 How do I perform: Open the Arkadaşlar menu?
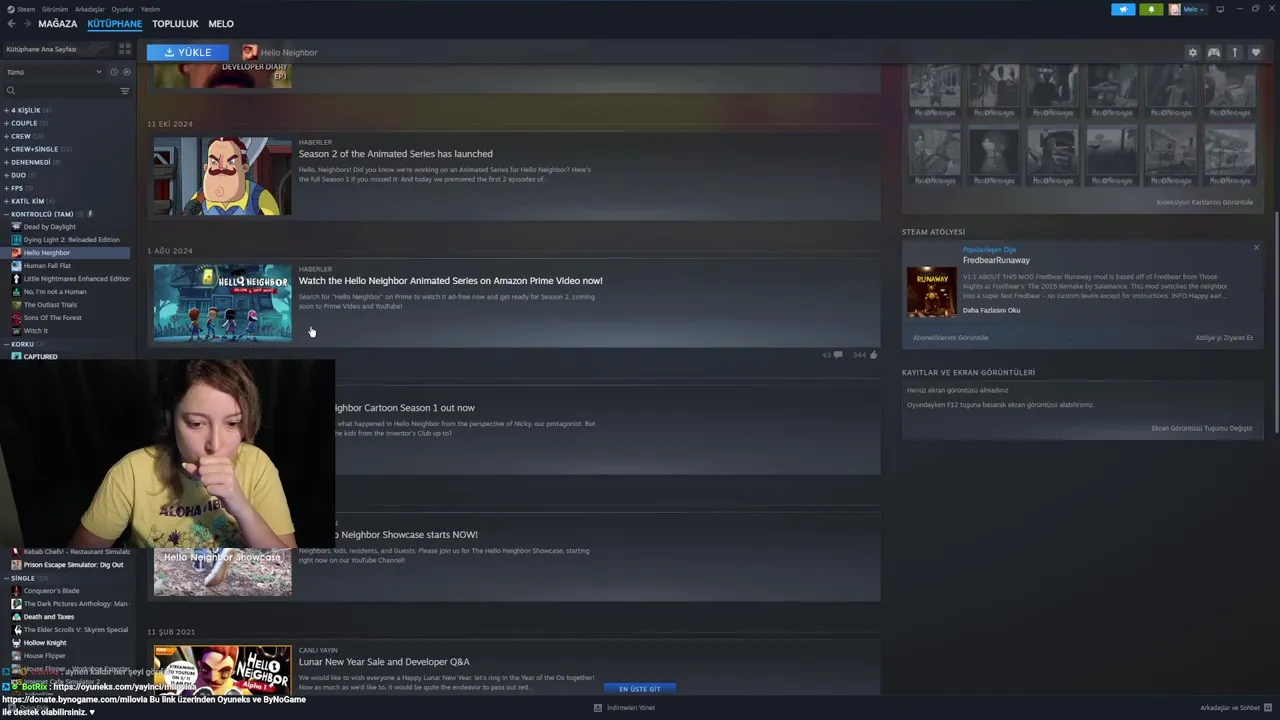(x=90, y=9)
